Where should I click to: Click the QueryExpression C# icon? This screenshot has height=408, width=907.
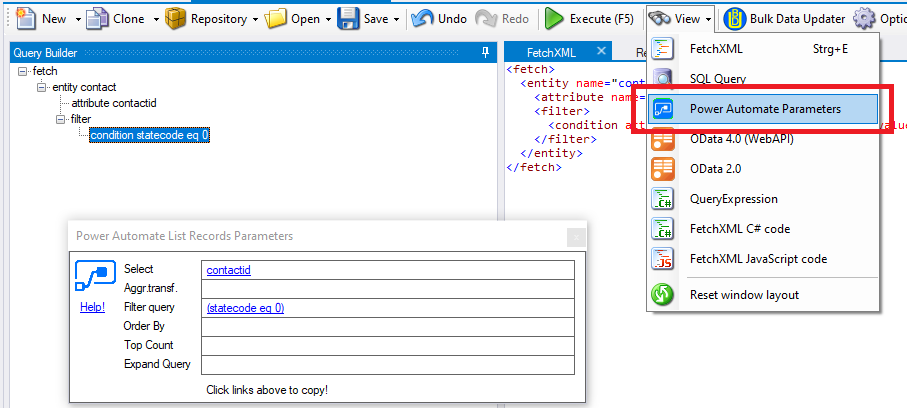[662, 199]
